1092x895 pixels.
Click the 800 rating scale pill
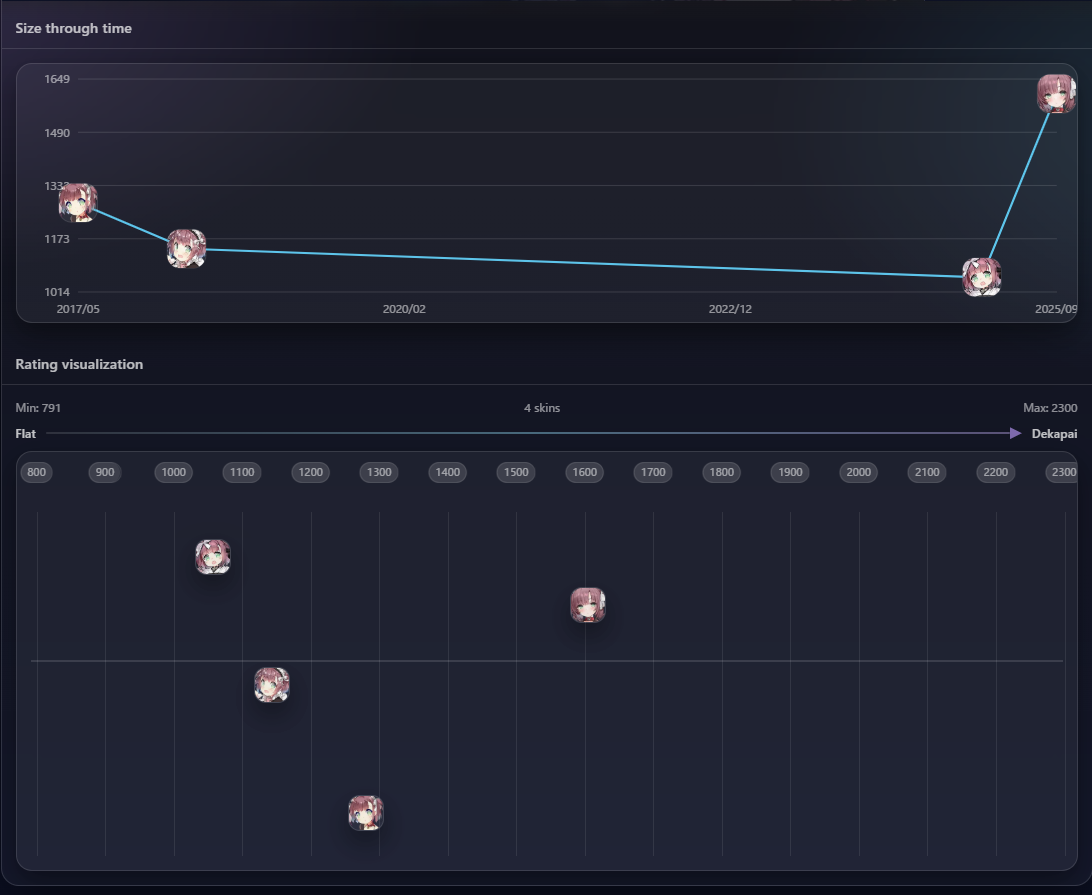37,472
